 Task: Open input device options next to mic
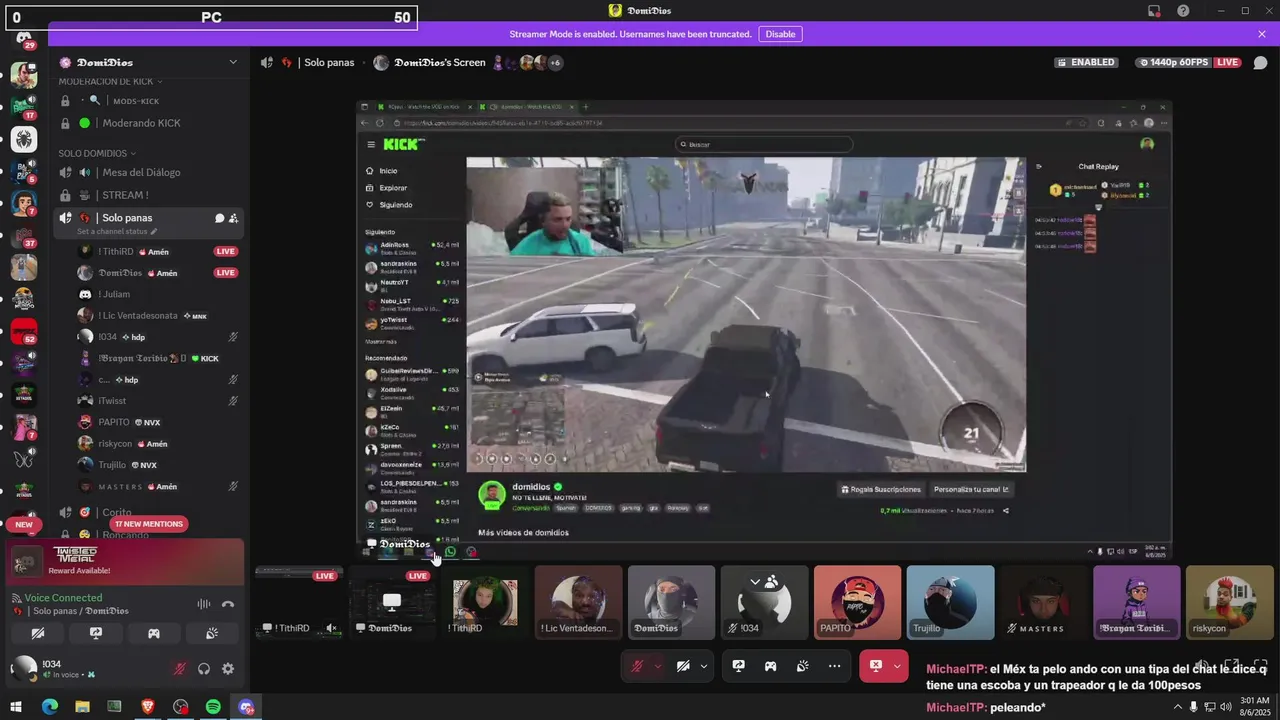tap(658, 666)
